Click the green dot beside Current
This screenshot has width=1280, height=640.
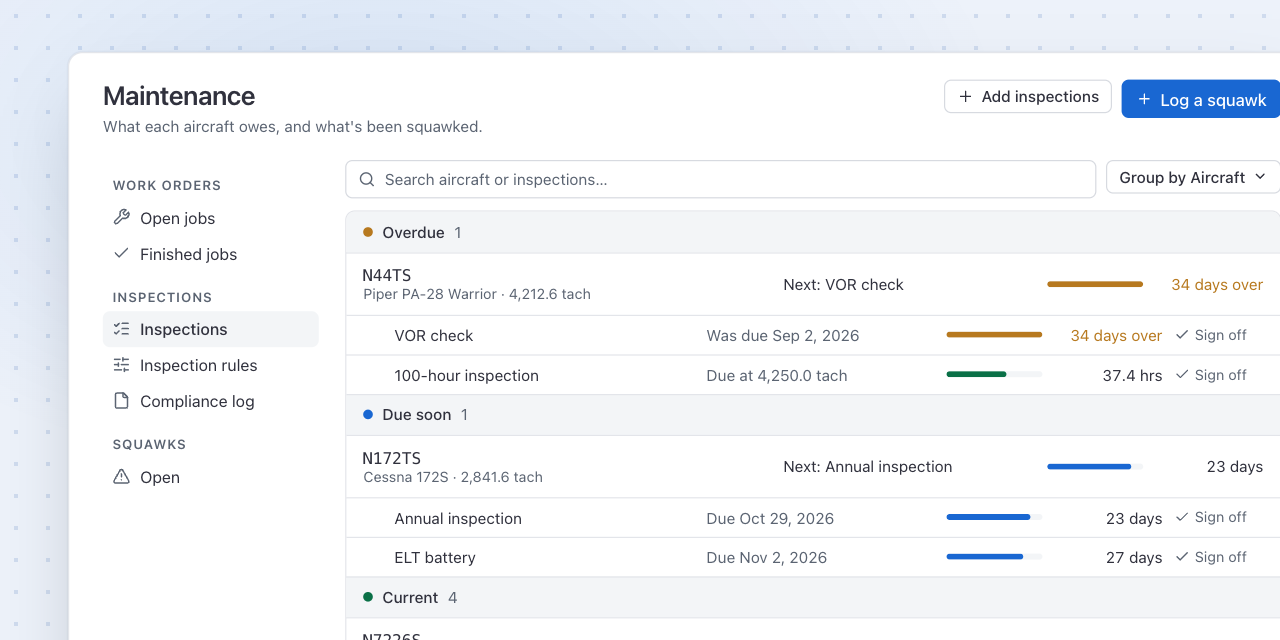(x=368, y=597)
